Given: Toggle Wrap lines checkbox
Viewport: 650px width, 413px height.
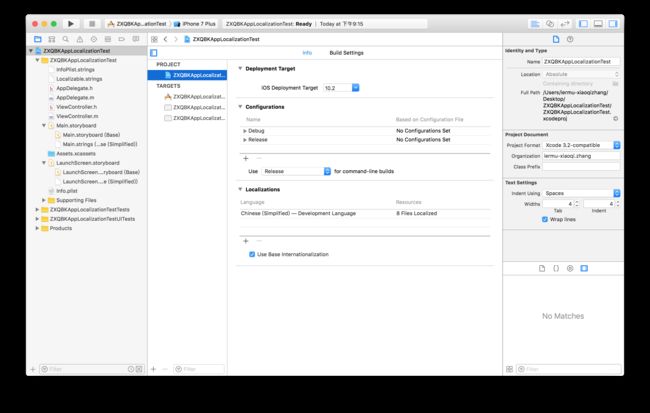Looking at the screenshot, I should [x=545, y=219].
